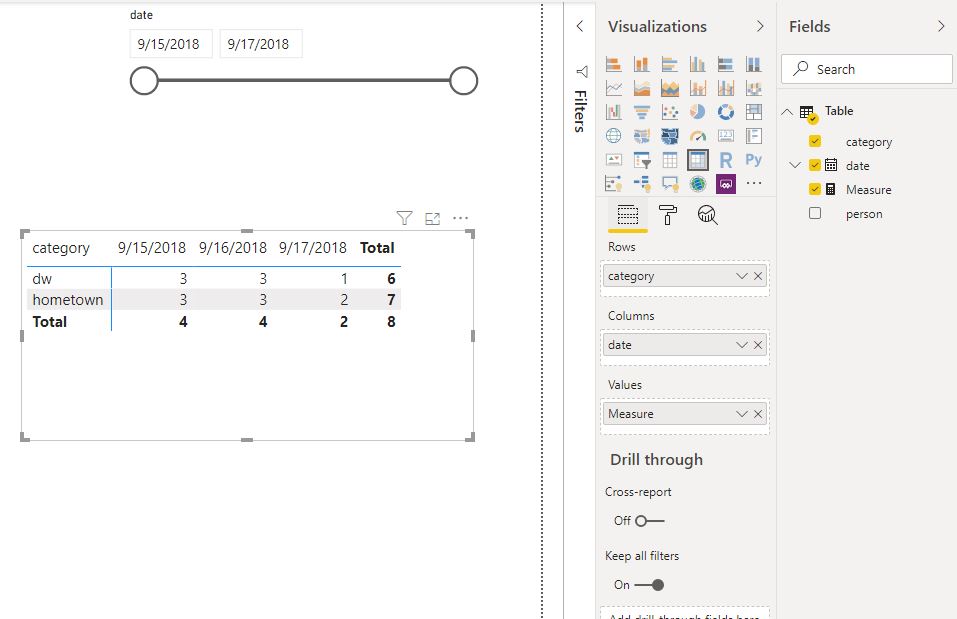Select the matrix visual
Screen dimensions: 957x619
click(698, 160)
